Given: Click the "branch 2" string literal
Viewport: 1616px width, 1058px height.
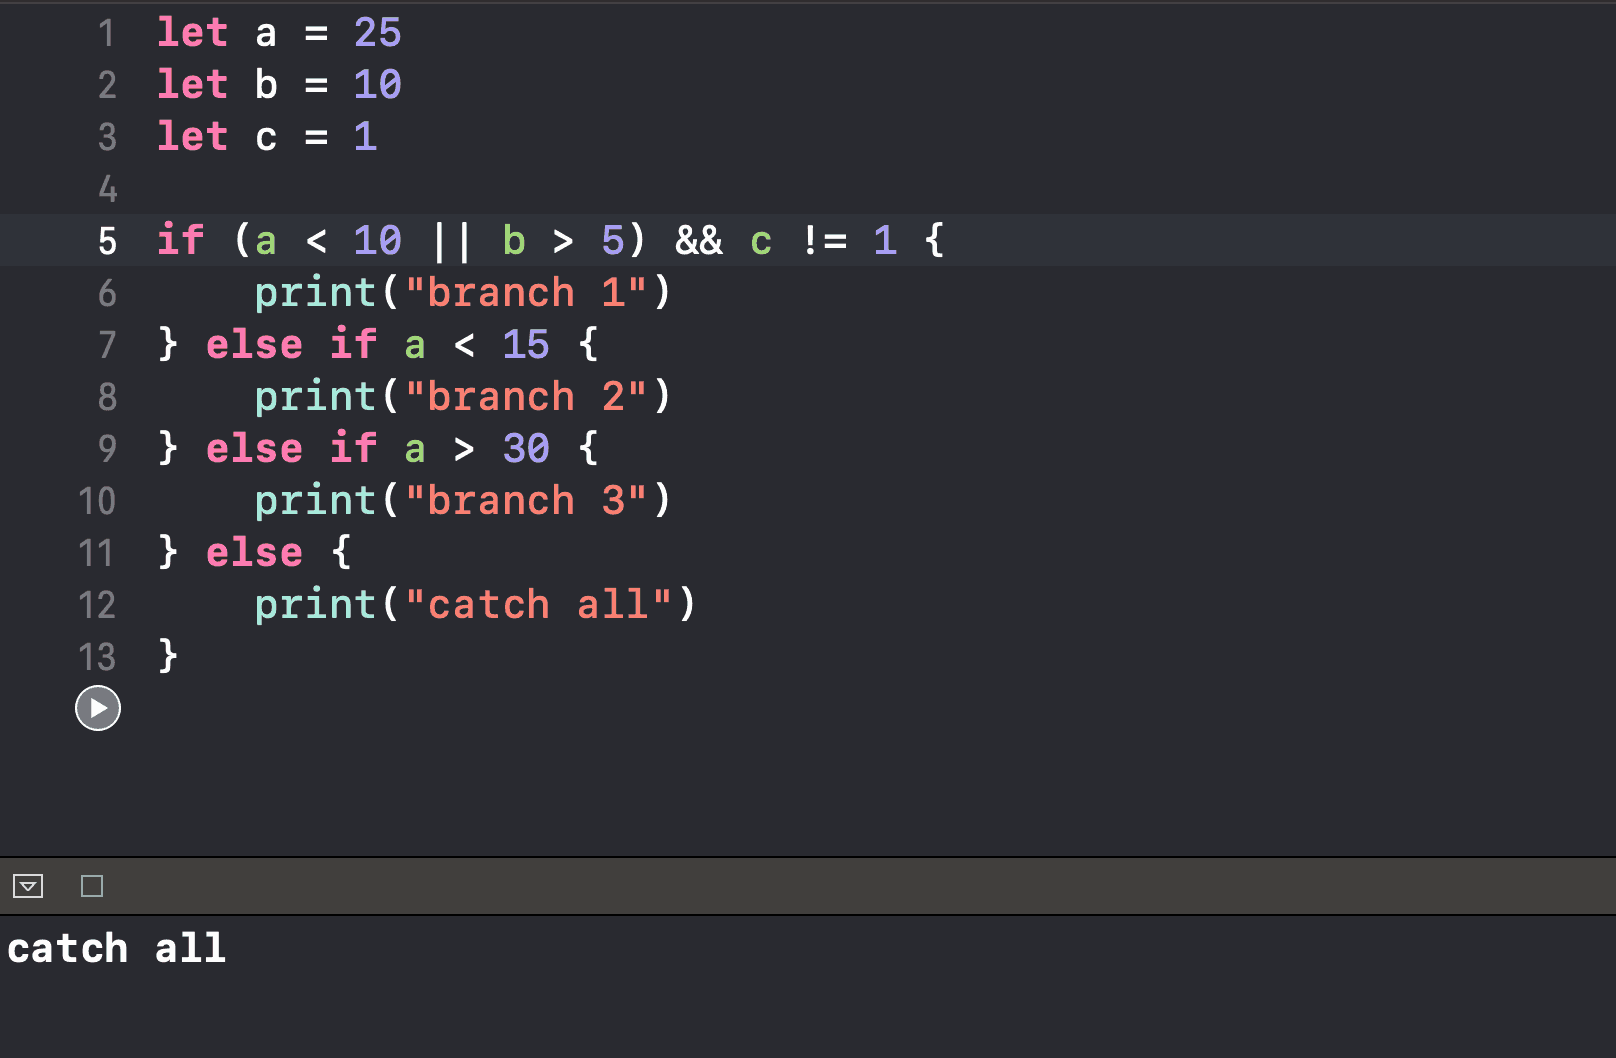Looking at the screenshot, I should (x=526, y=397).
